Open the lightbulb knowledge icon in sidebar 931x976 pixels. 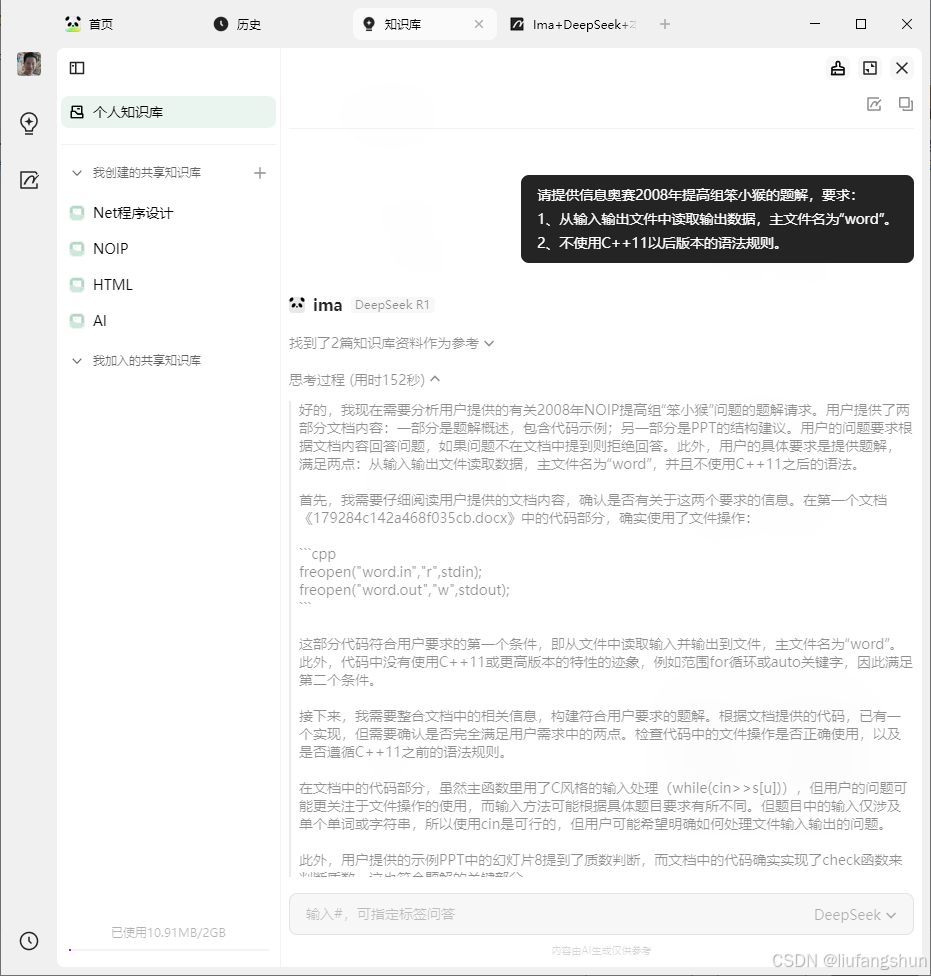click(x=29, y=123)
